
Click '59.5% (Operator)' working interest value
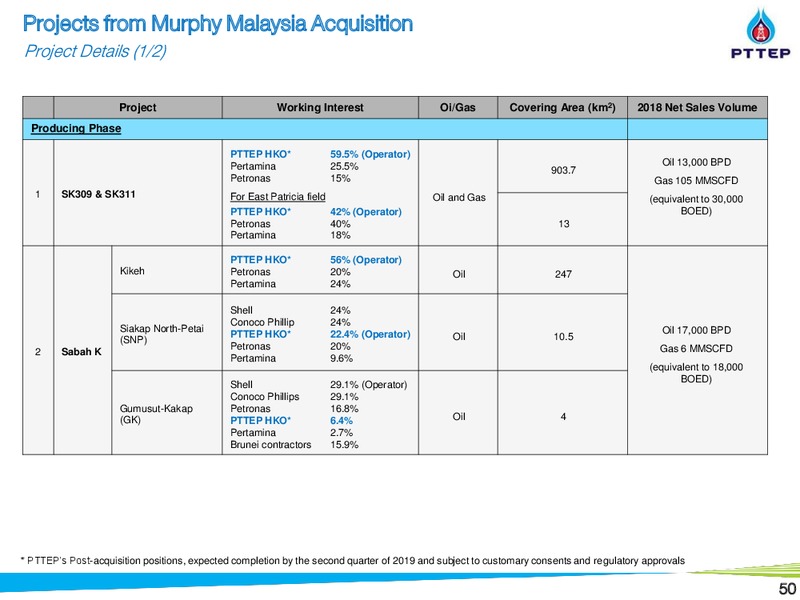pyautogui.click(x=370, y=154)
